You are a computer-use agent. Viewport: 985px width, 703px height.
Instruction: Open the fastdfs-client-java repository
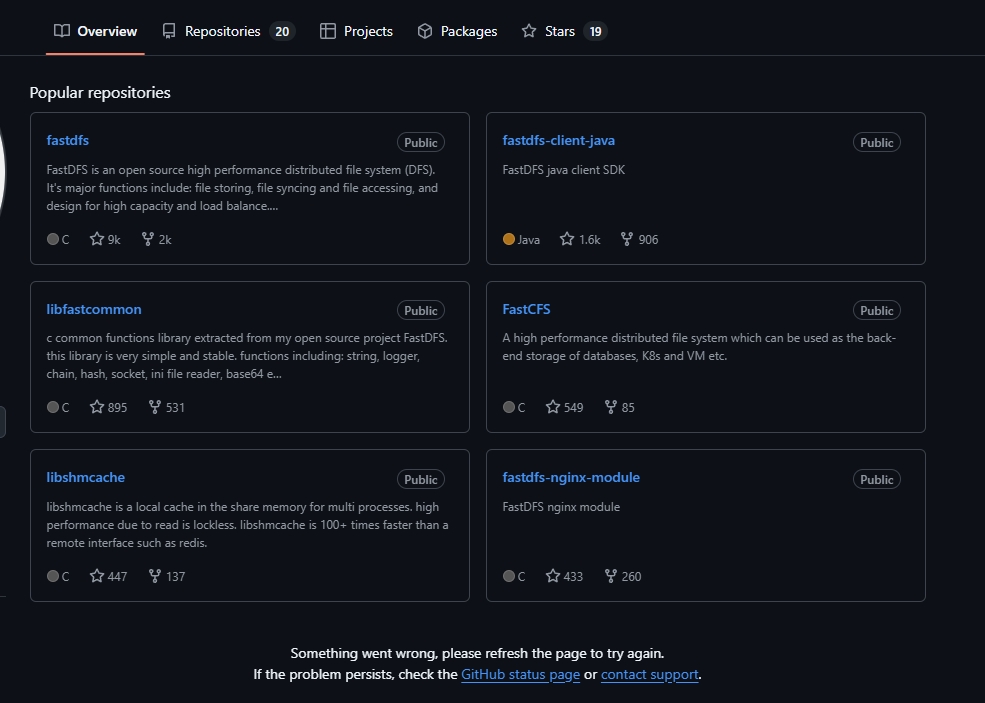coord(558,140)
